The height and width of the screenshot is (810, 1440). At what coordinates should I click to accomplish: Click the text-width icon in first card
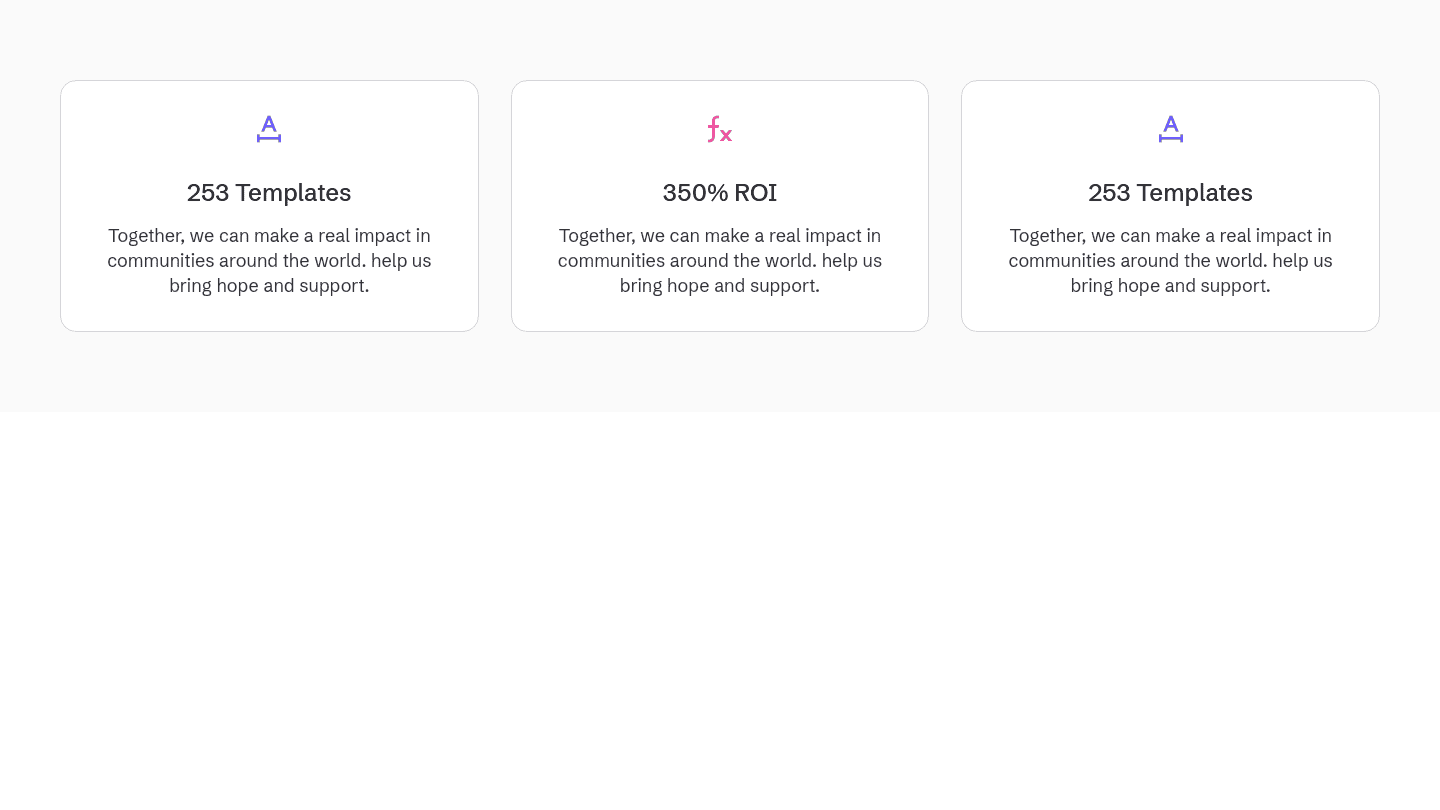click(269, 129)
